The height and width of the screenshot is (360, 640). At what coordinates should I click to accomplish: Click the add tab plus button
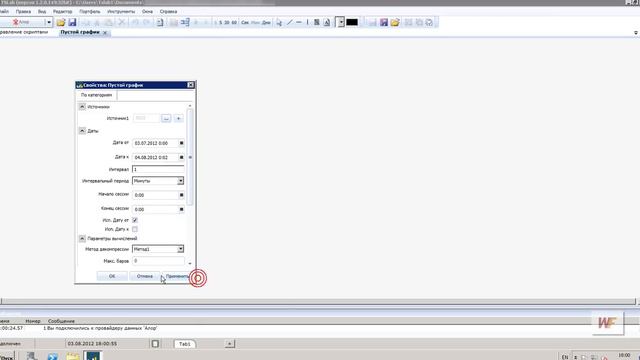pos(230,344)
